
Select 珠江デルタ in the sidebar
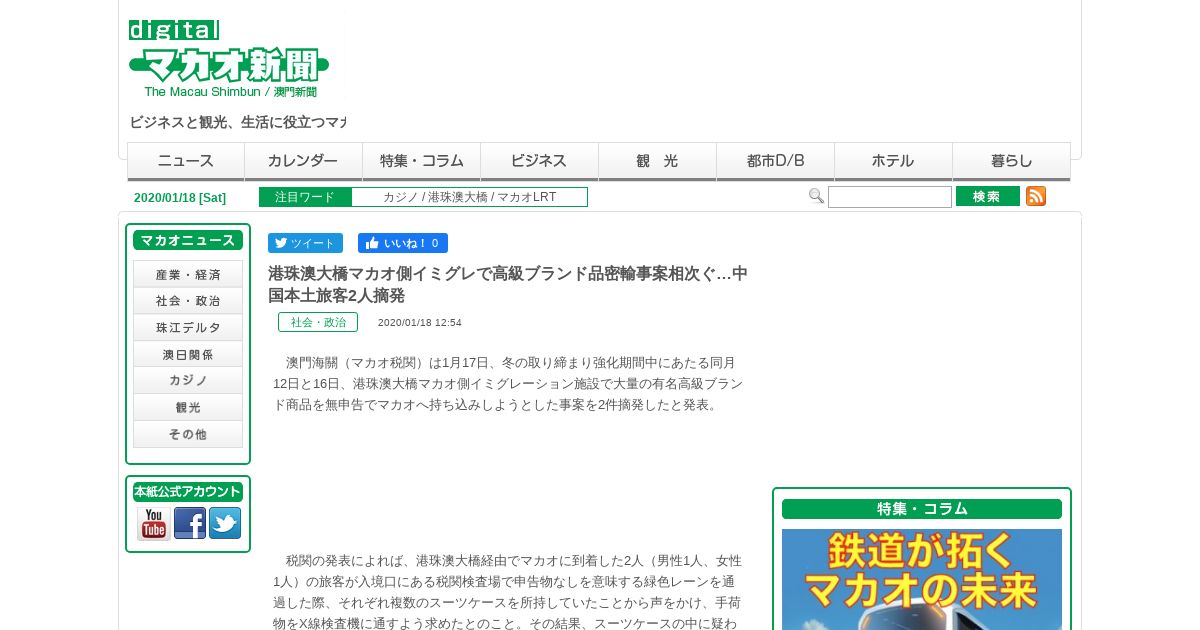[x=188, y=328]
